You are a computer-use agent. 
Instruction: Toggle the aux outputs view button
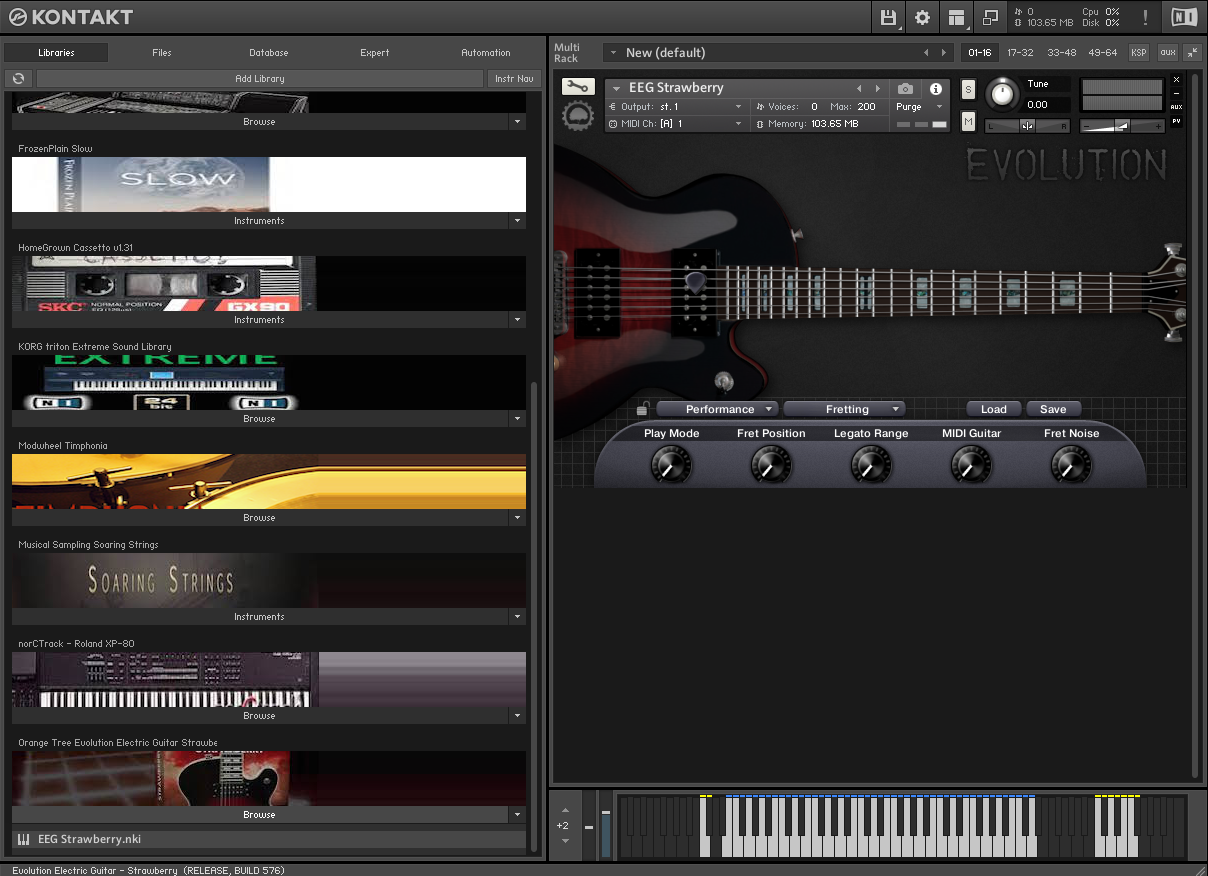point(1167,52)
